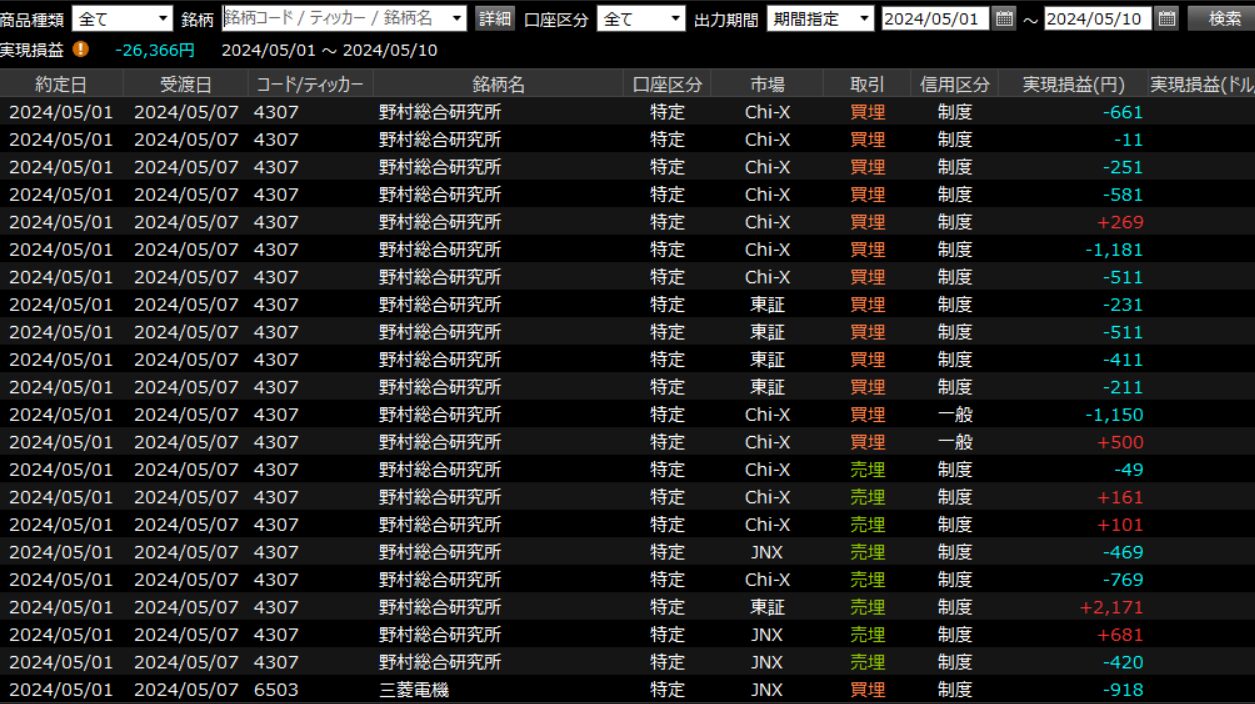
Task: Select the row with gain +161
Action: coord(627,497)
